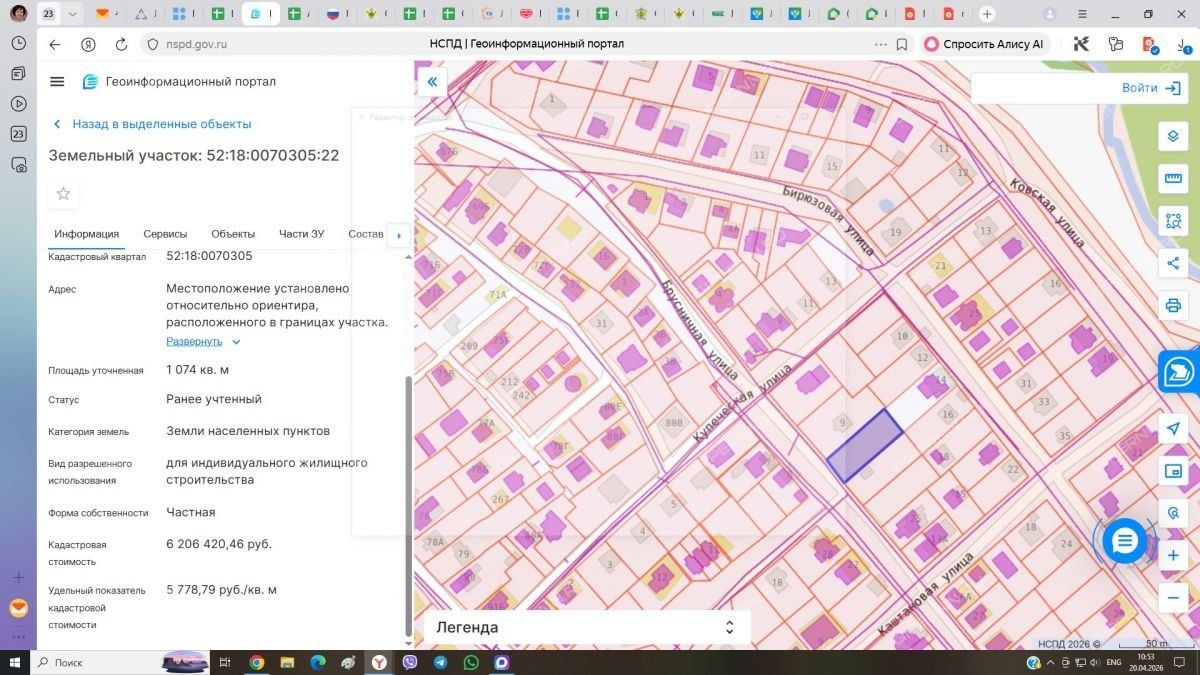The height and width of the screenshot is (675, 1200).
Task: Print the map using printer icon
Action: click(1173, 305)
